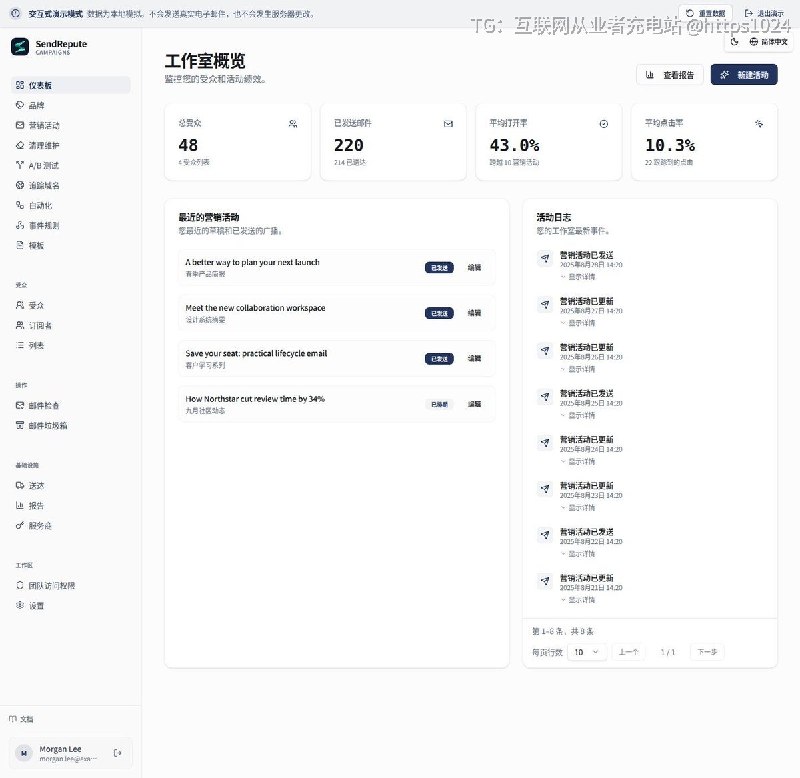Click the check-circle icon on 平均打开率 card
Screen dimensions: 800x778
click(604, 123)
